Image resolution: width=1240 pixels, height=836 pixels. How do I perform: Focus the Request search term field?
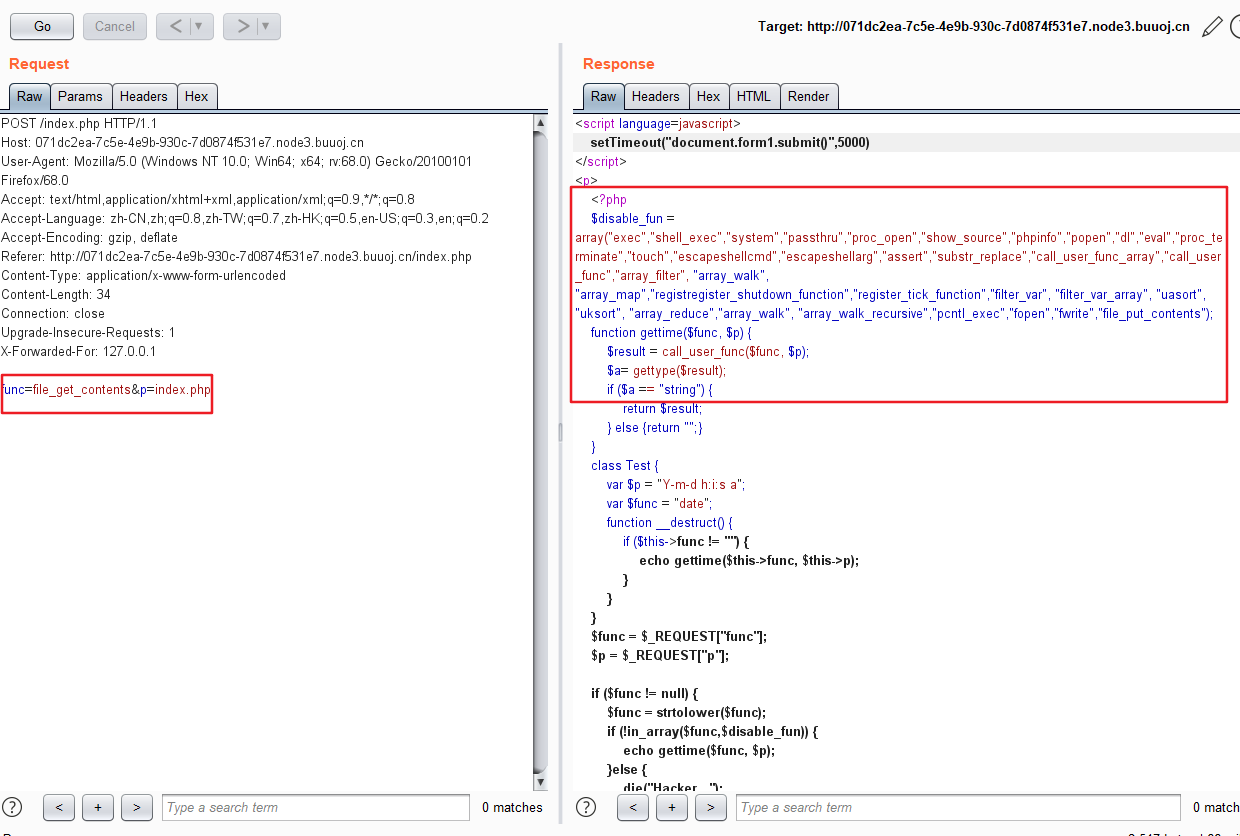tap(316, 808)
